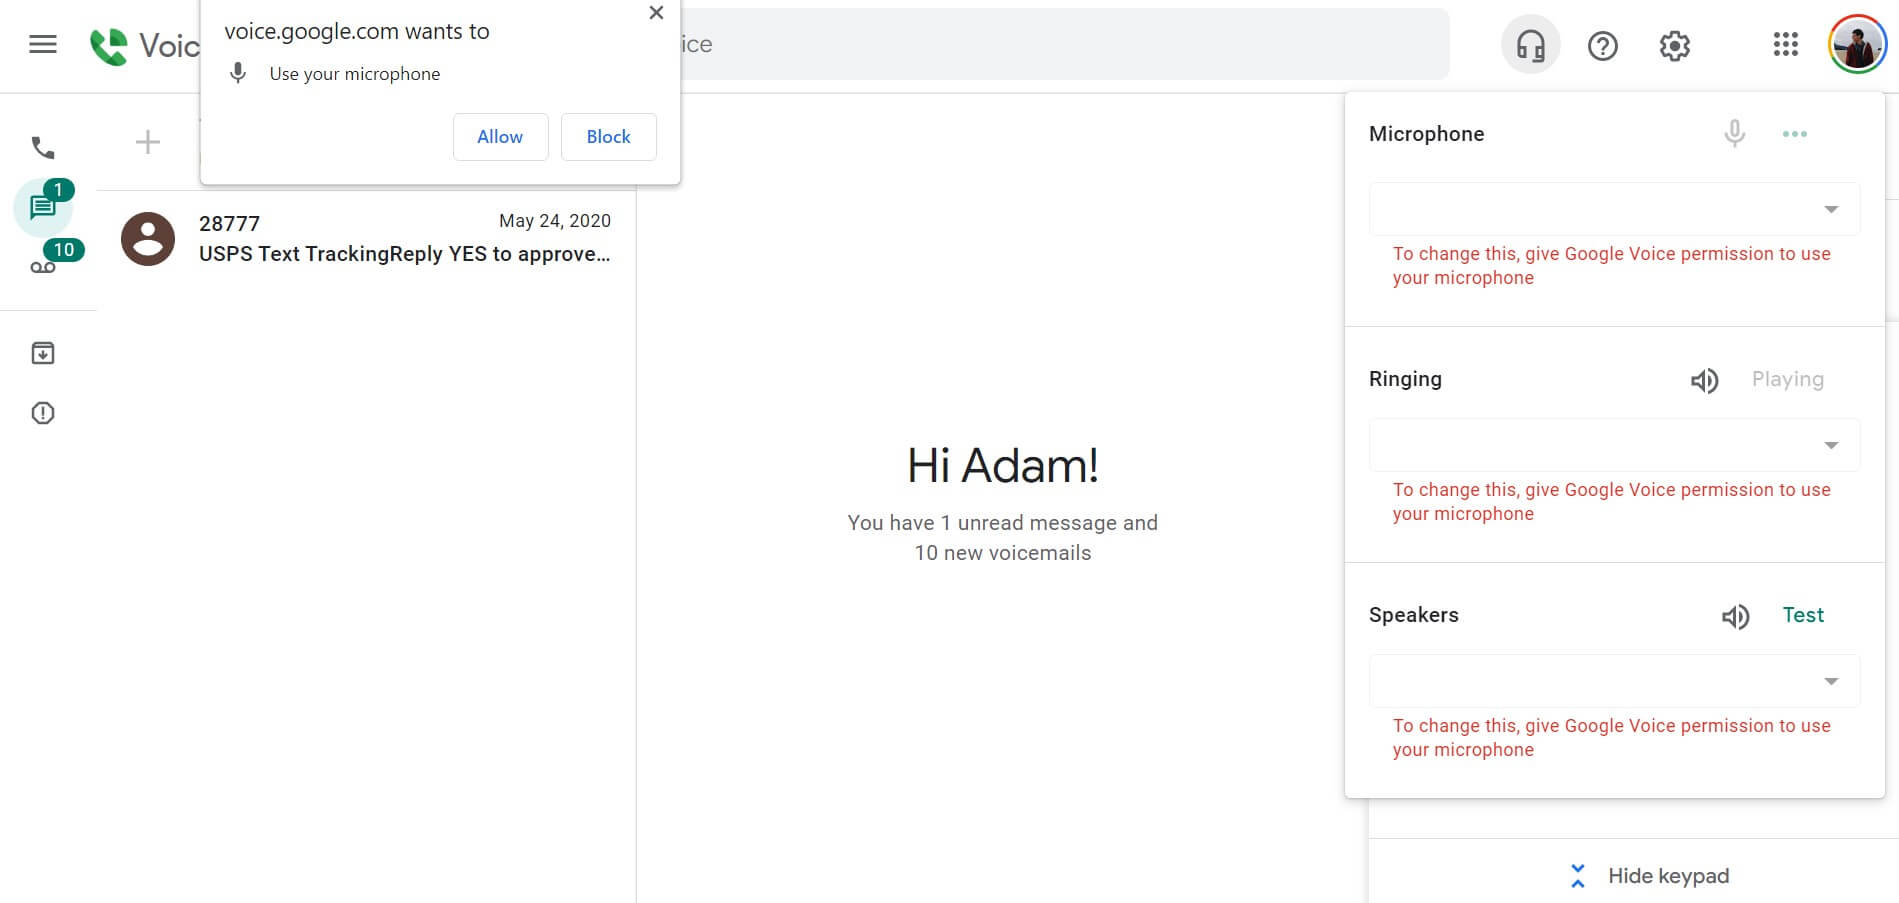Open audio settings headset icon

tap(1530, 46)
